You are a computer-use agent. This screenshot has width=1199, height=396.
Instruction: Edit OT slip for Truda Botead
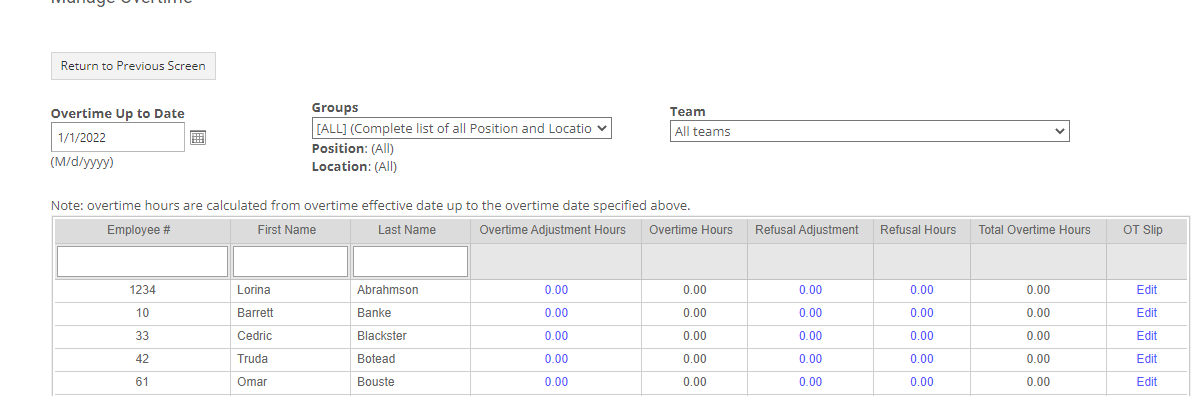(x=1147, y=359)
